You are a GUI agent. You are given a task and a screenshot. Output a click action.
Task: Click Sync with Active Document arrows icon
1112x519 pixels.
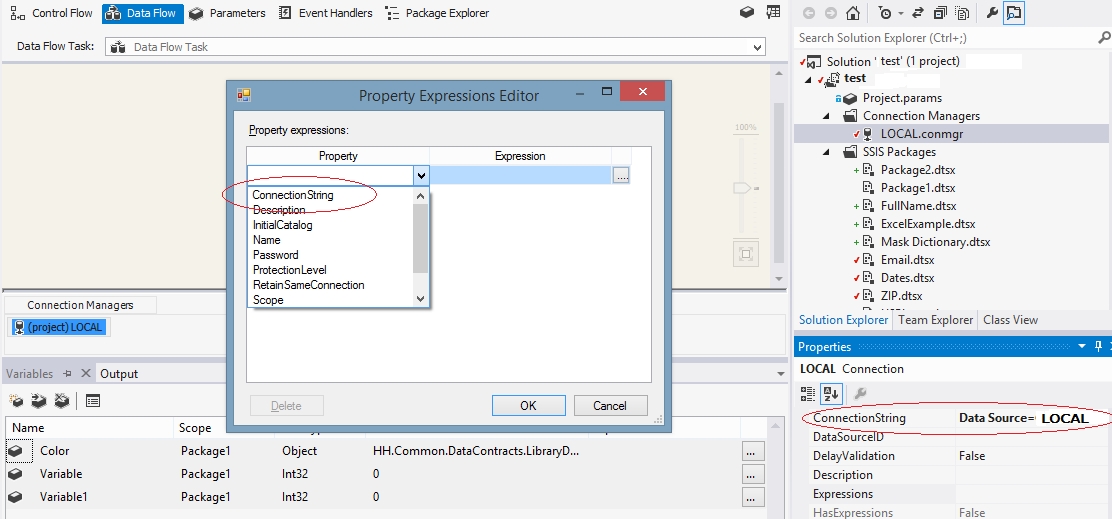pos(918,13)
